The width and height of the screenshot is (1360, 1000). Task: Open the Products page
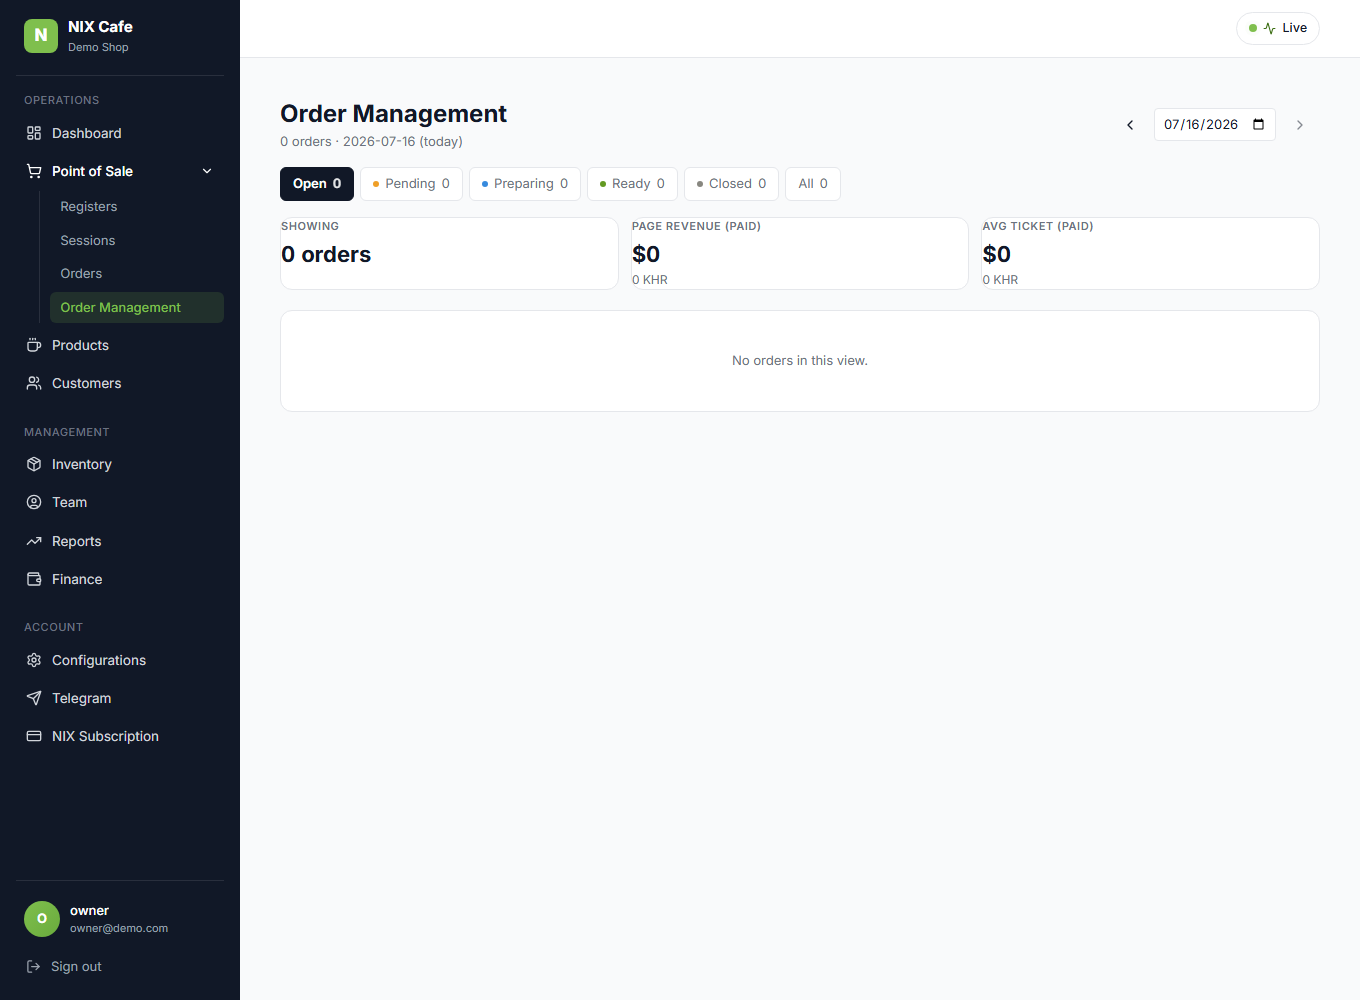120,345
